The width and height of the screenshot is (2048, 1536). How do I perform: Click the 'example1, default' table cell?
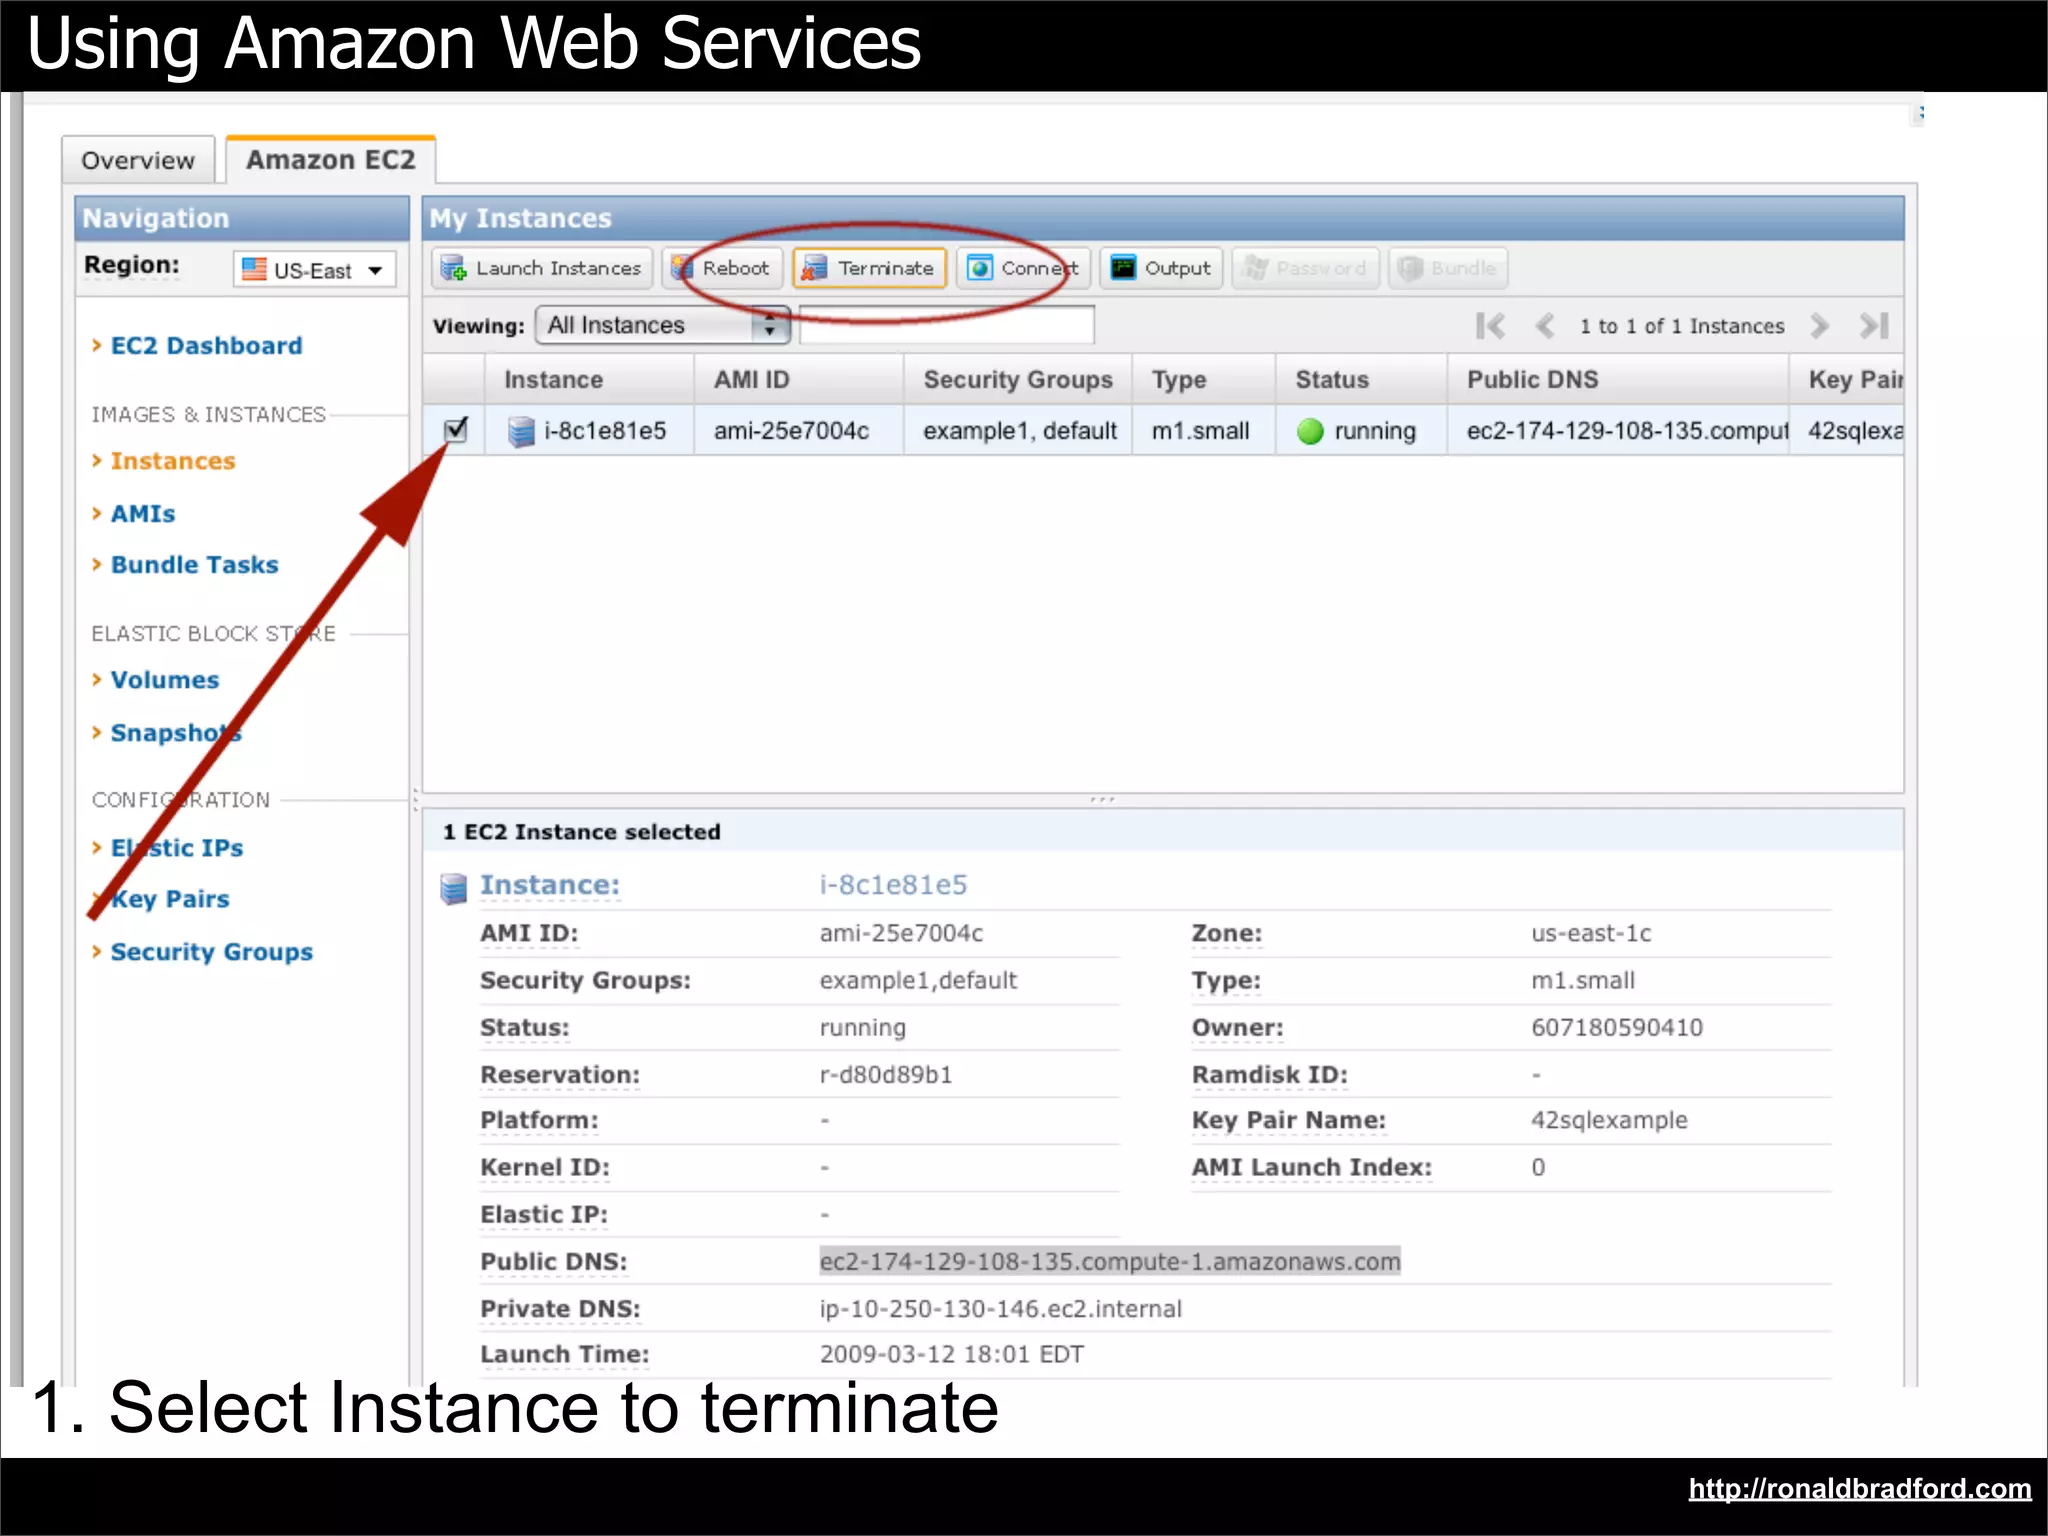(1020, 431)
